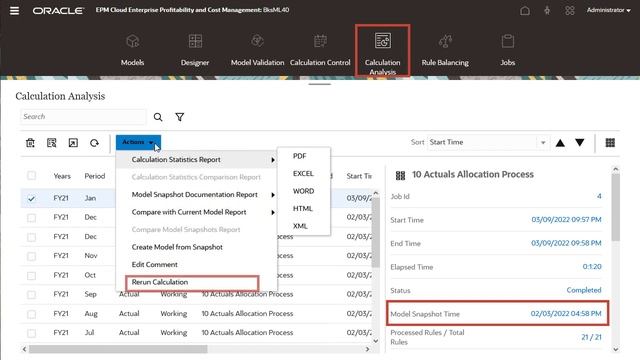Open the Administrator user dropdown
Screen dimensions: 640x360
(x=609, y=10)
